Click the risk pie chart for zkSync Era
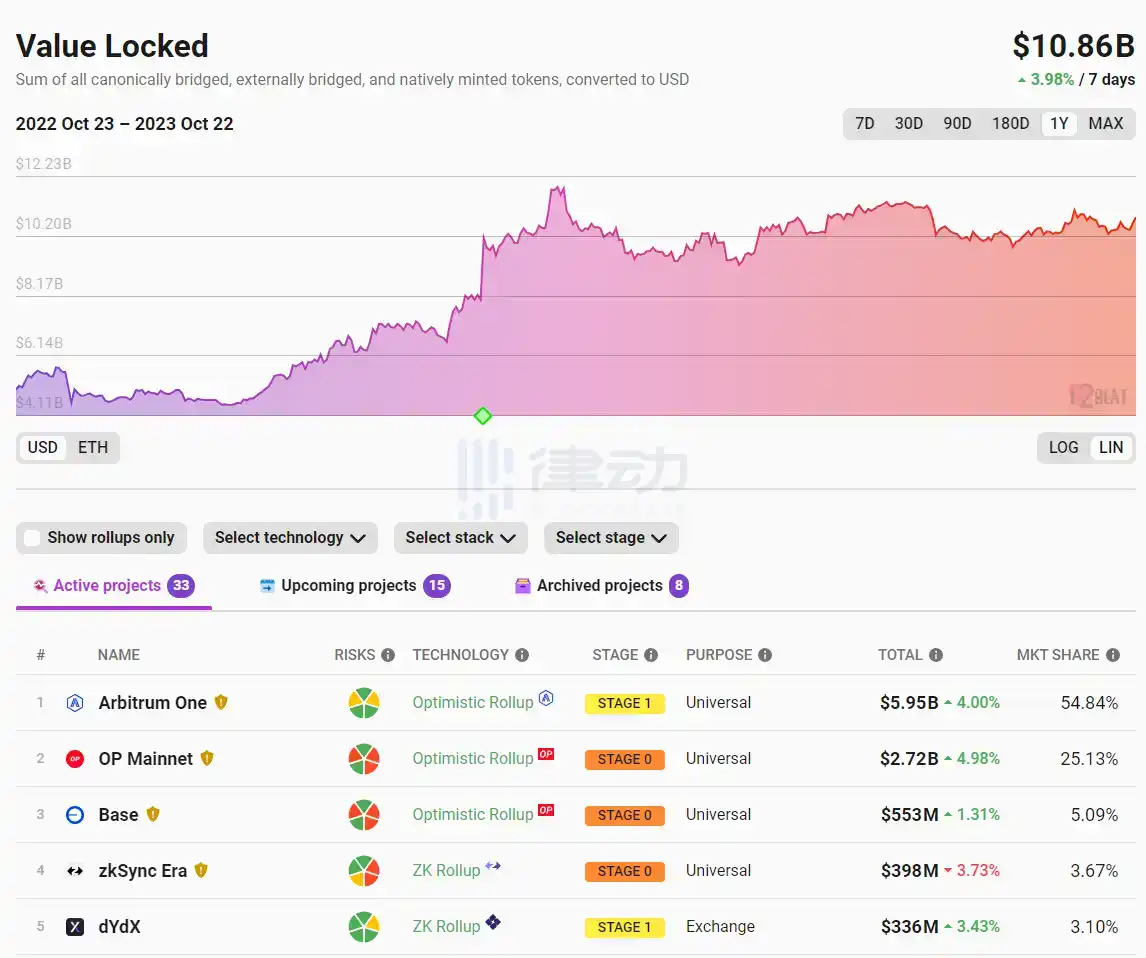 (364, 871)
